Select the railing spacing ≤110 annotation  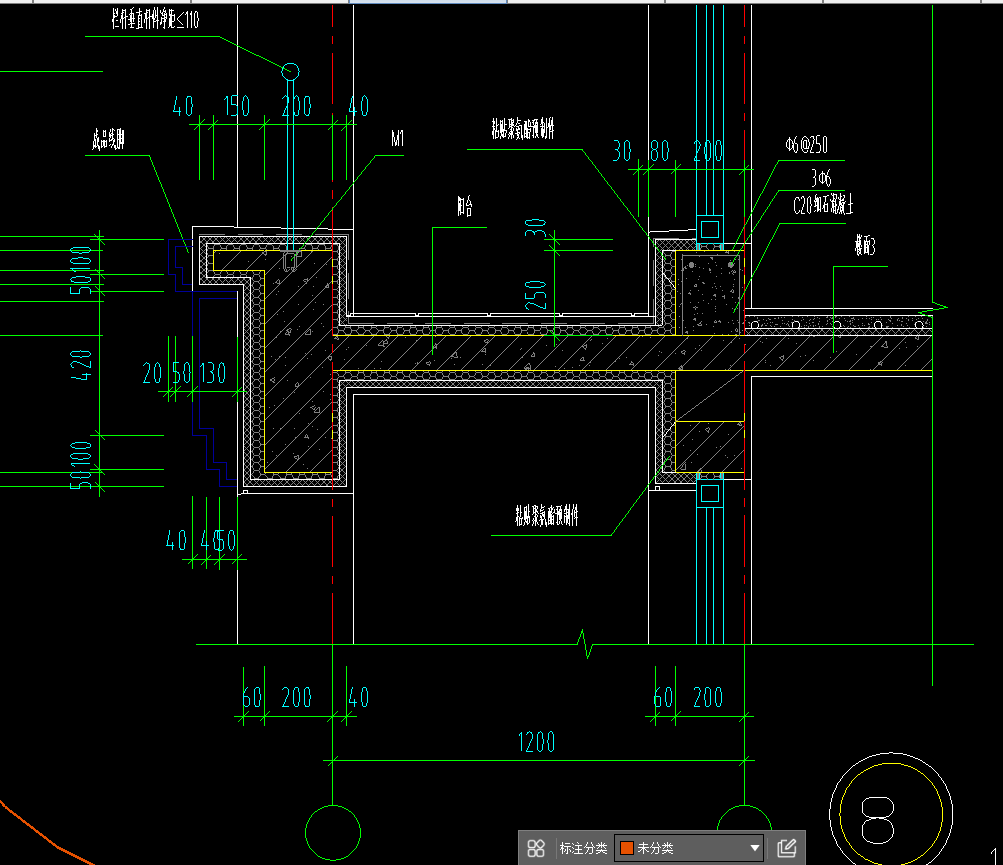(155, 20)
